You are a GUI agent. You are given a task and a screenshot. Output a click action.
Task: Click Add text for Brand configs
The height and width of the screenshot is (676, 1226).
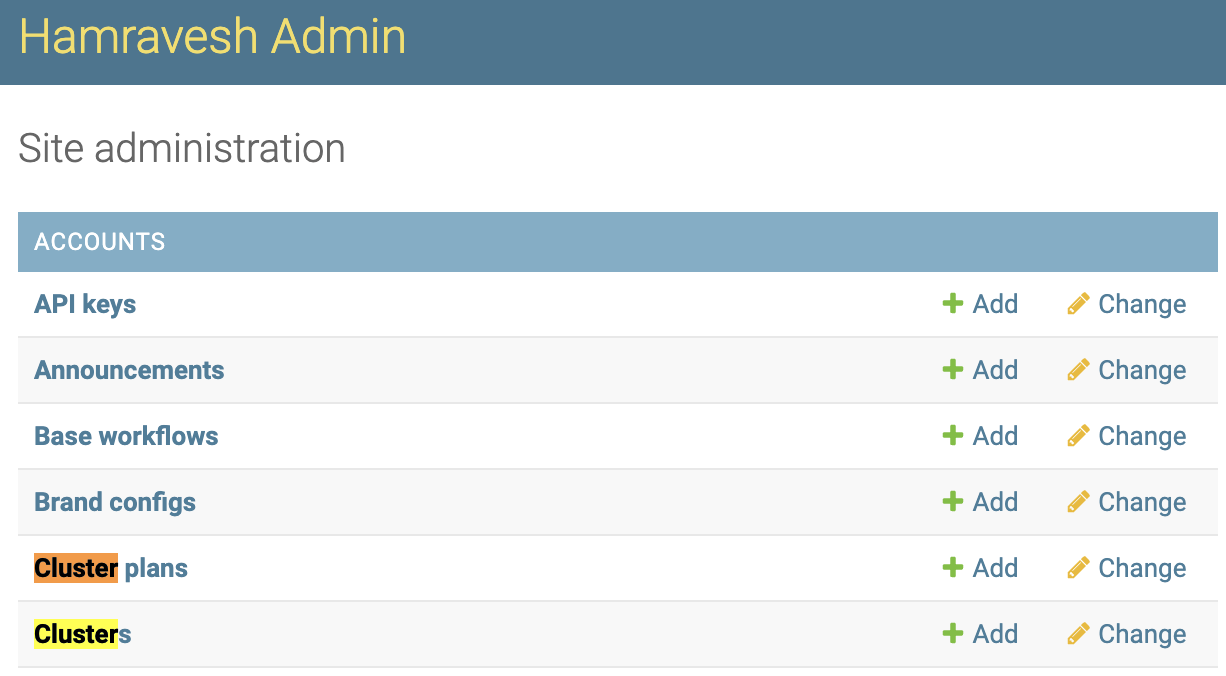[x=995, y=502]
